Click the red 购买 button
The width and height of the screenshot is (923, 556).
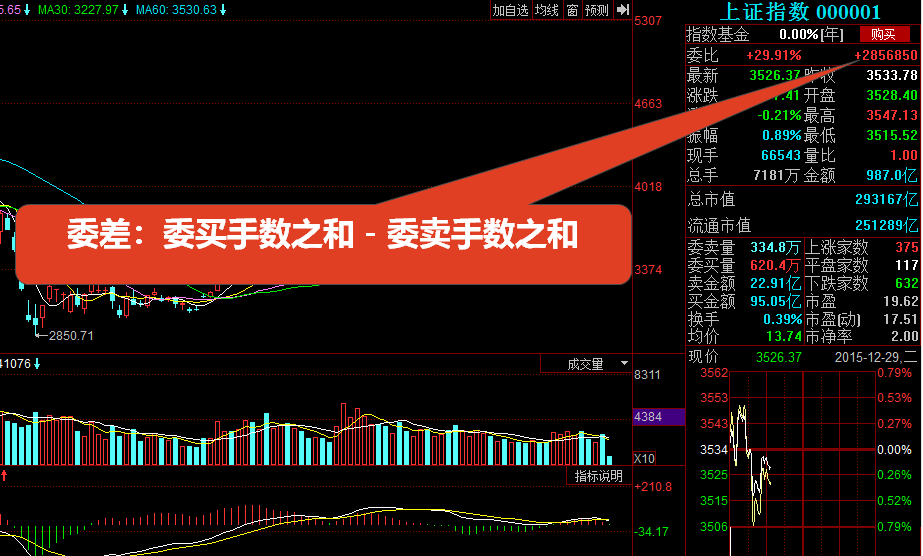[884, 34]
